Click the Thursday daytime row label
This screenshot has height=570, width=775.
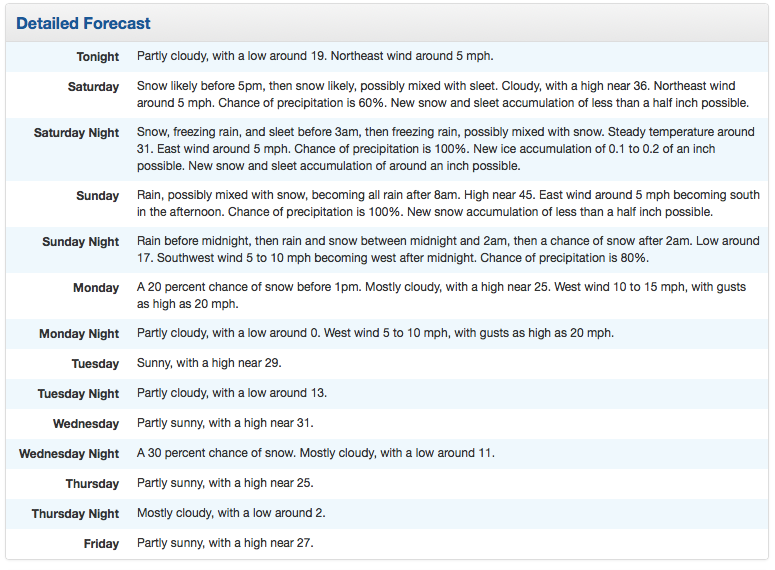tap(92, 484)
